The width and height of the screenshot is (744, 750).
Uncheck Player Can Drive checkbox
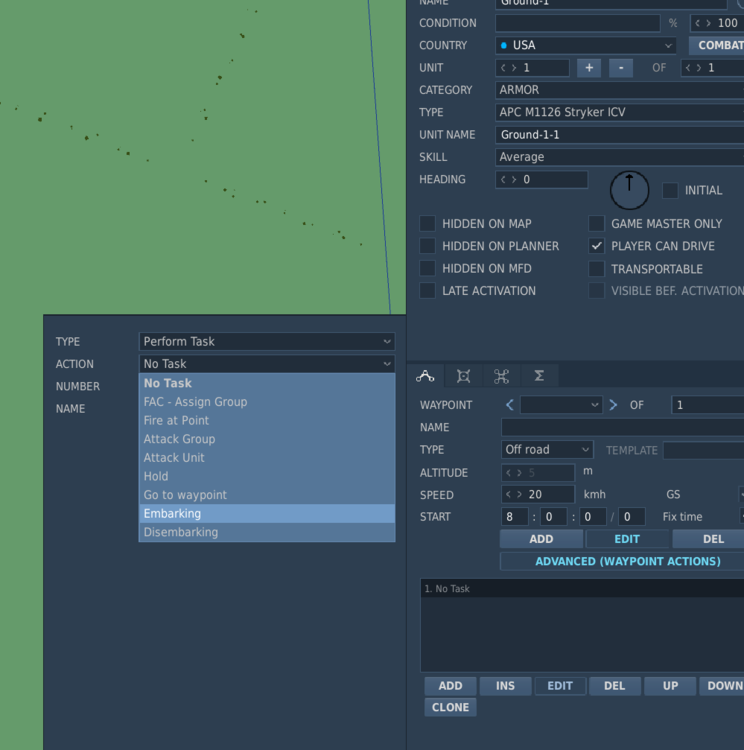tap(597, 246)
